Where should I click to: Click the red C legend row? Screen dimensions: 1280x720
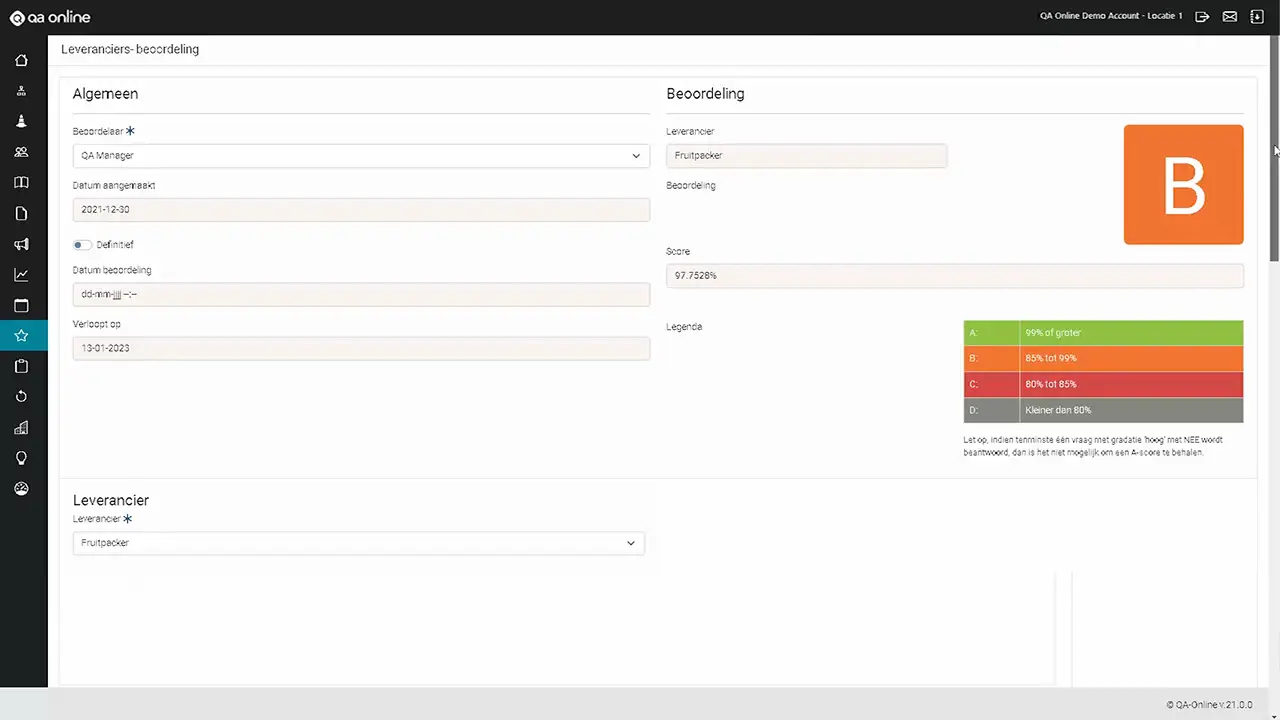point(1104,384)
